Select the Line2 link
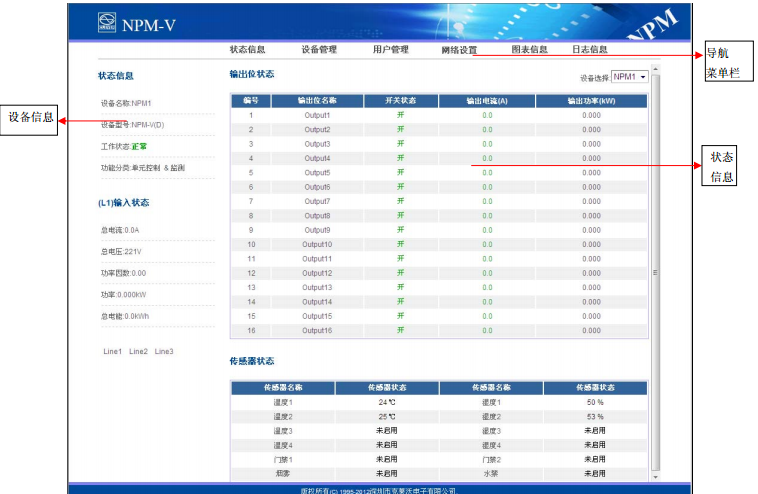This screenshot has width=758, height=494. click(x=138, y=351)
